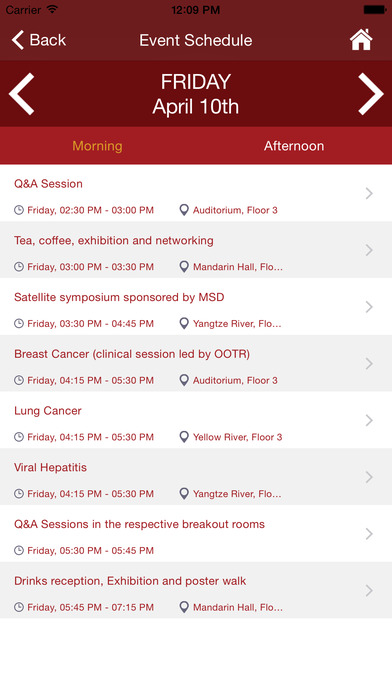Expand Q&A Session details chevron
This screenshot has width=392, height=696.
coord(369,193)
